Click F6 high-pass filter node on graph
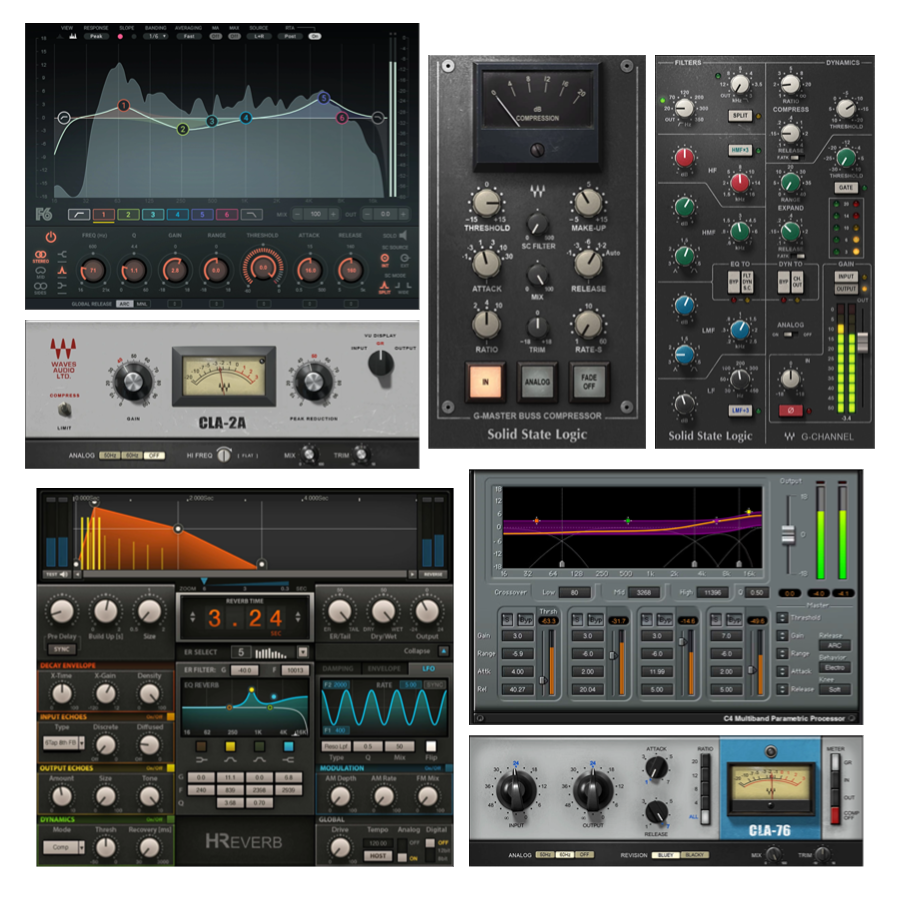Image resolution: width=900 pixels, height=900 pixels. coord(64,118)
